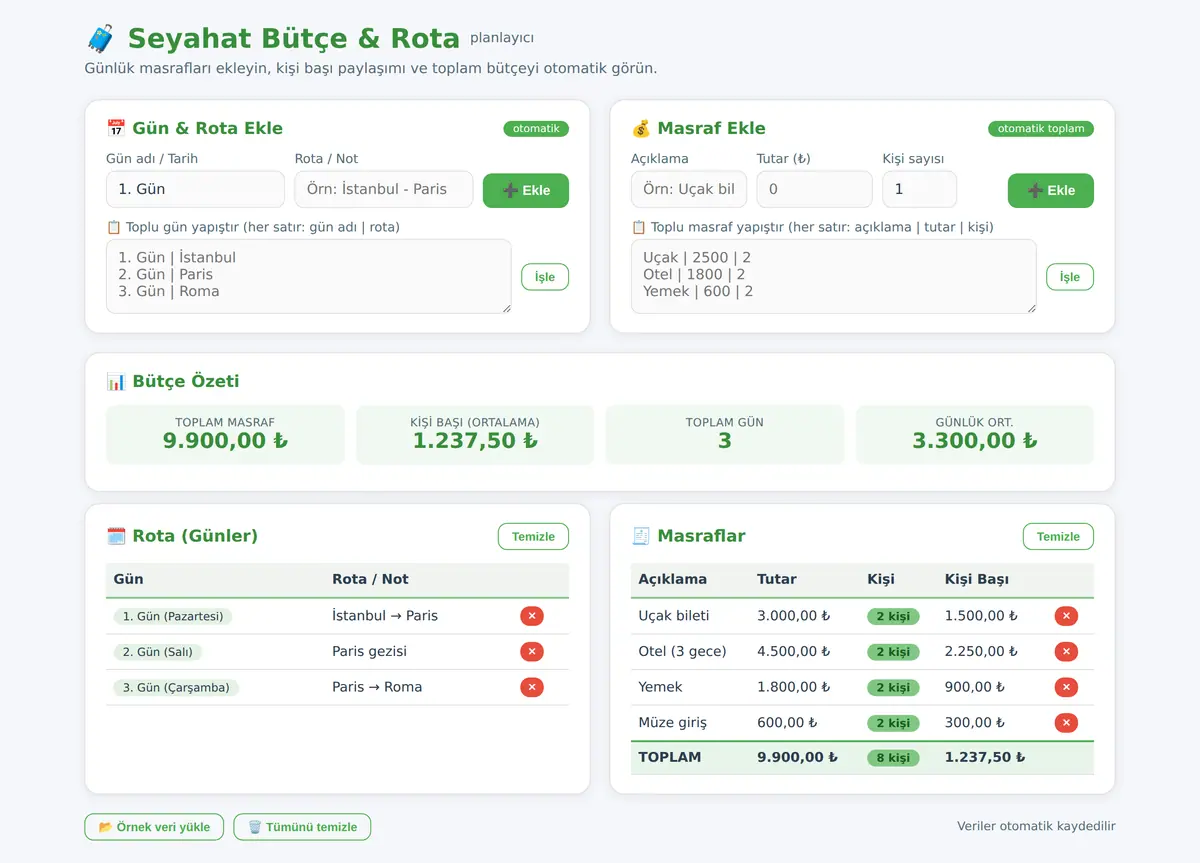The image size is (1200, 863).
Task: Click the 3.000,00 ₺ amount cell
Action: pos(794,616)
